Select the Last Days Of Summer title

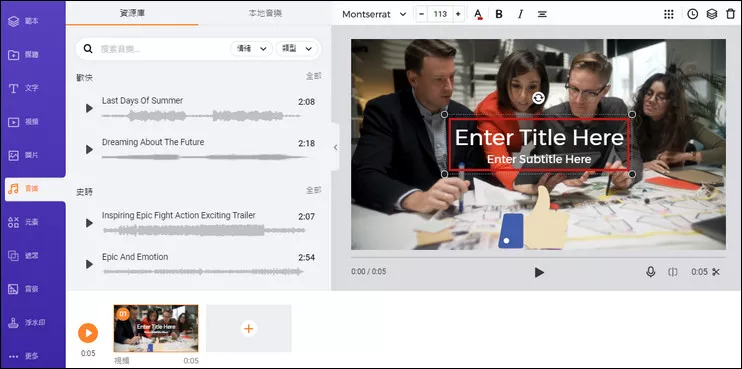142,100
